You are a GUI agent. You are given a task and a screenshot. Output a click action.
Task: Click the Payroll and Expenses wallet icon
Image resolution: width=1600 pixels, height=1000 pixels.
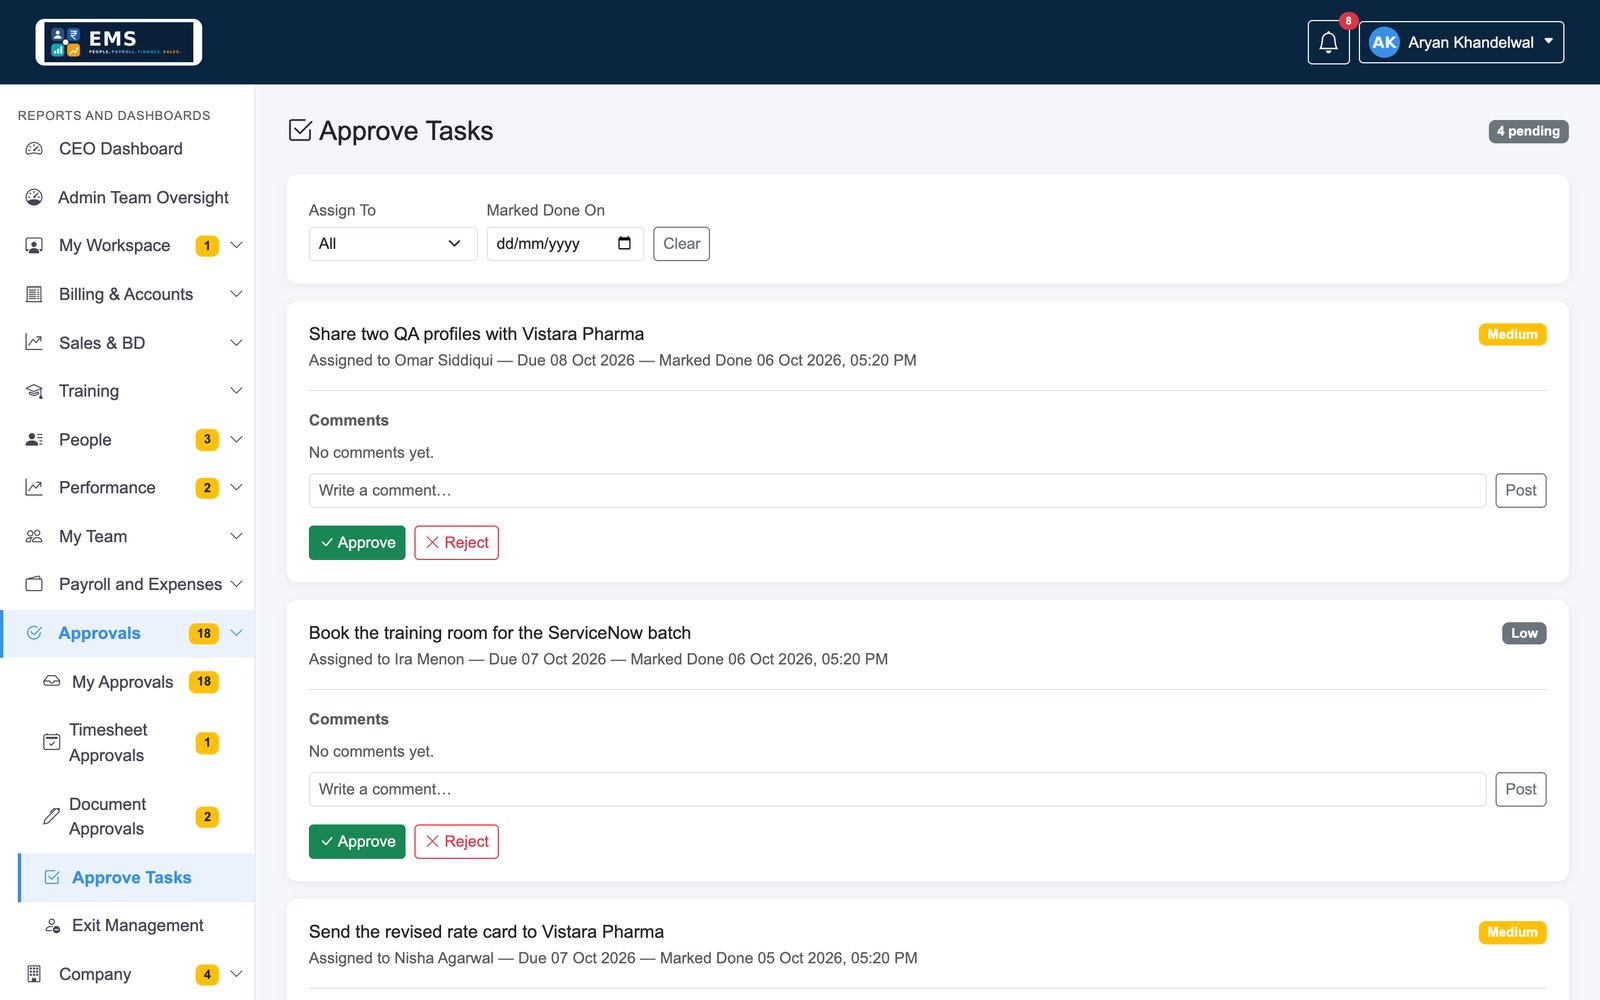click(x=34, y=584)
